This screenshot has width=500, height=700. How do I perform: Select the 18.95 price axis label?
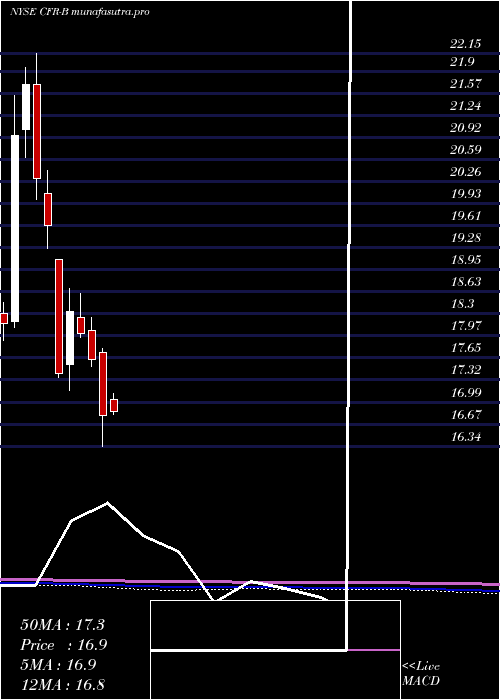pyautogui.click(x=466, y=260)
